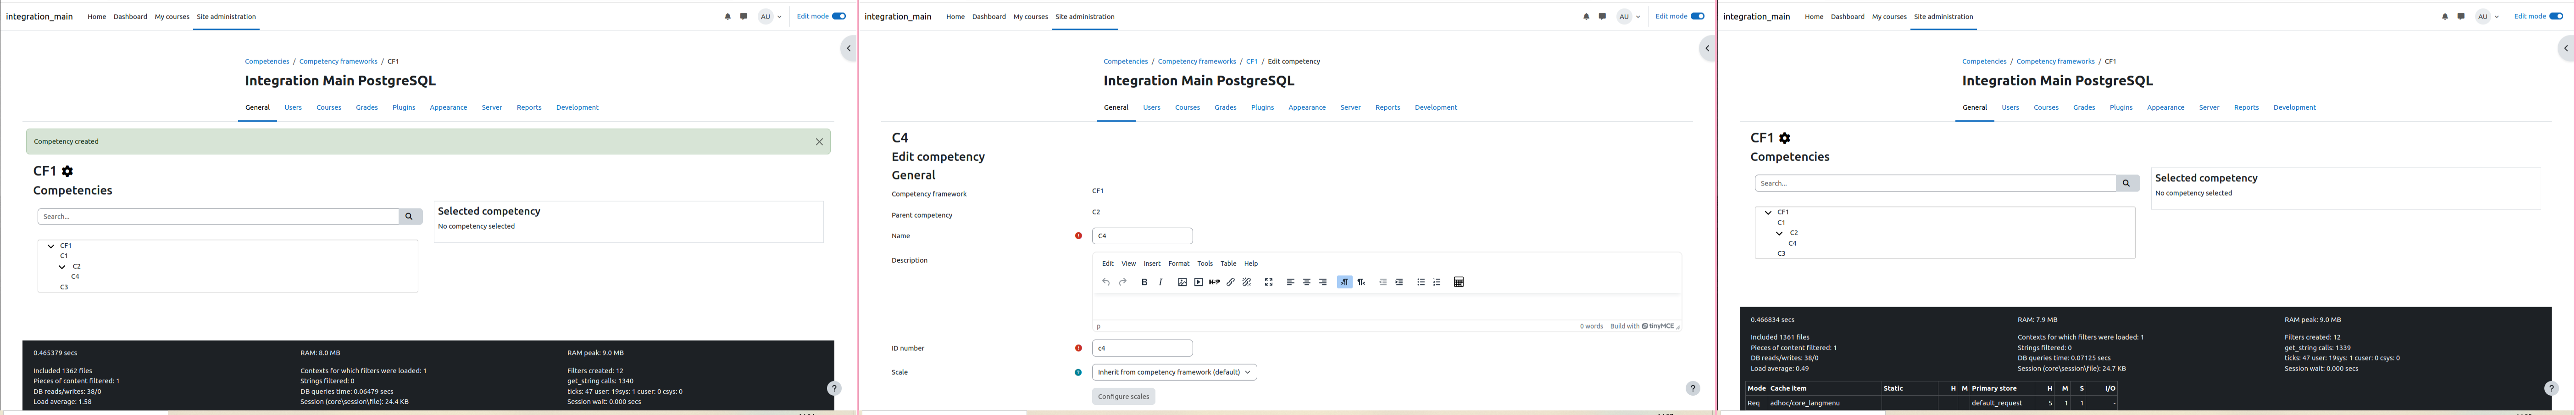Toggle fullscreen mode in the editor
2576x415 pixels.
click(1269, 282)
